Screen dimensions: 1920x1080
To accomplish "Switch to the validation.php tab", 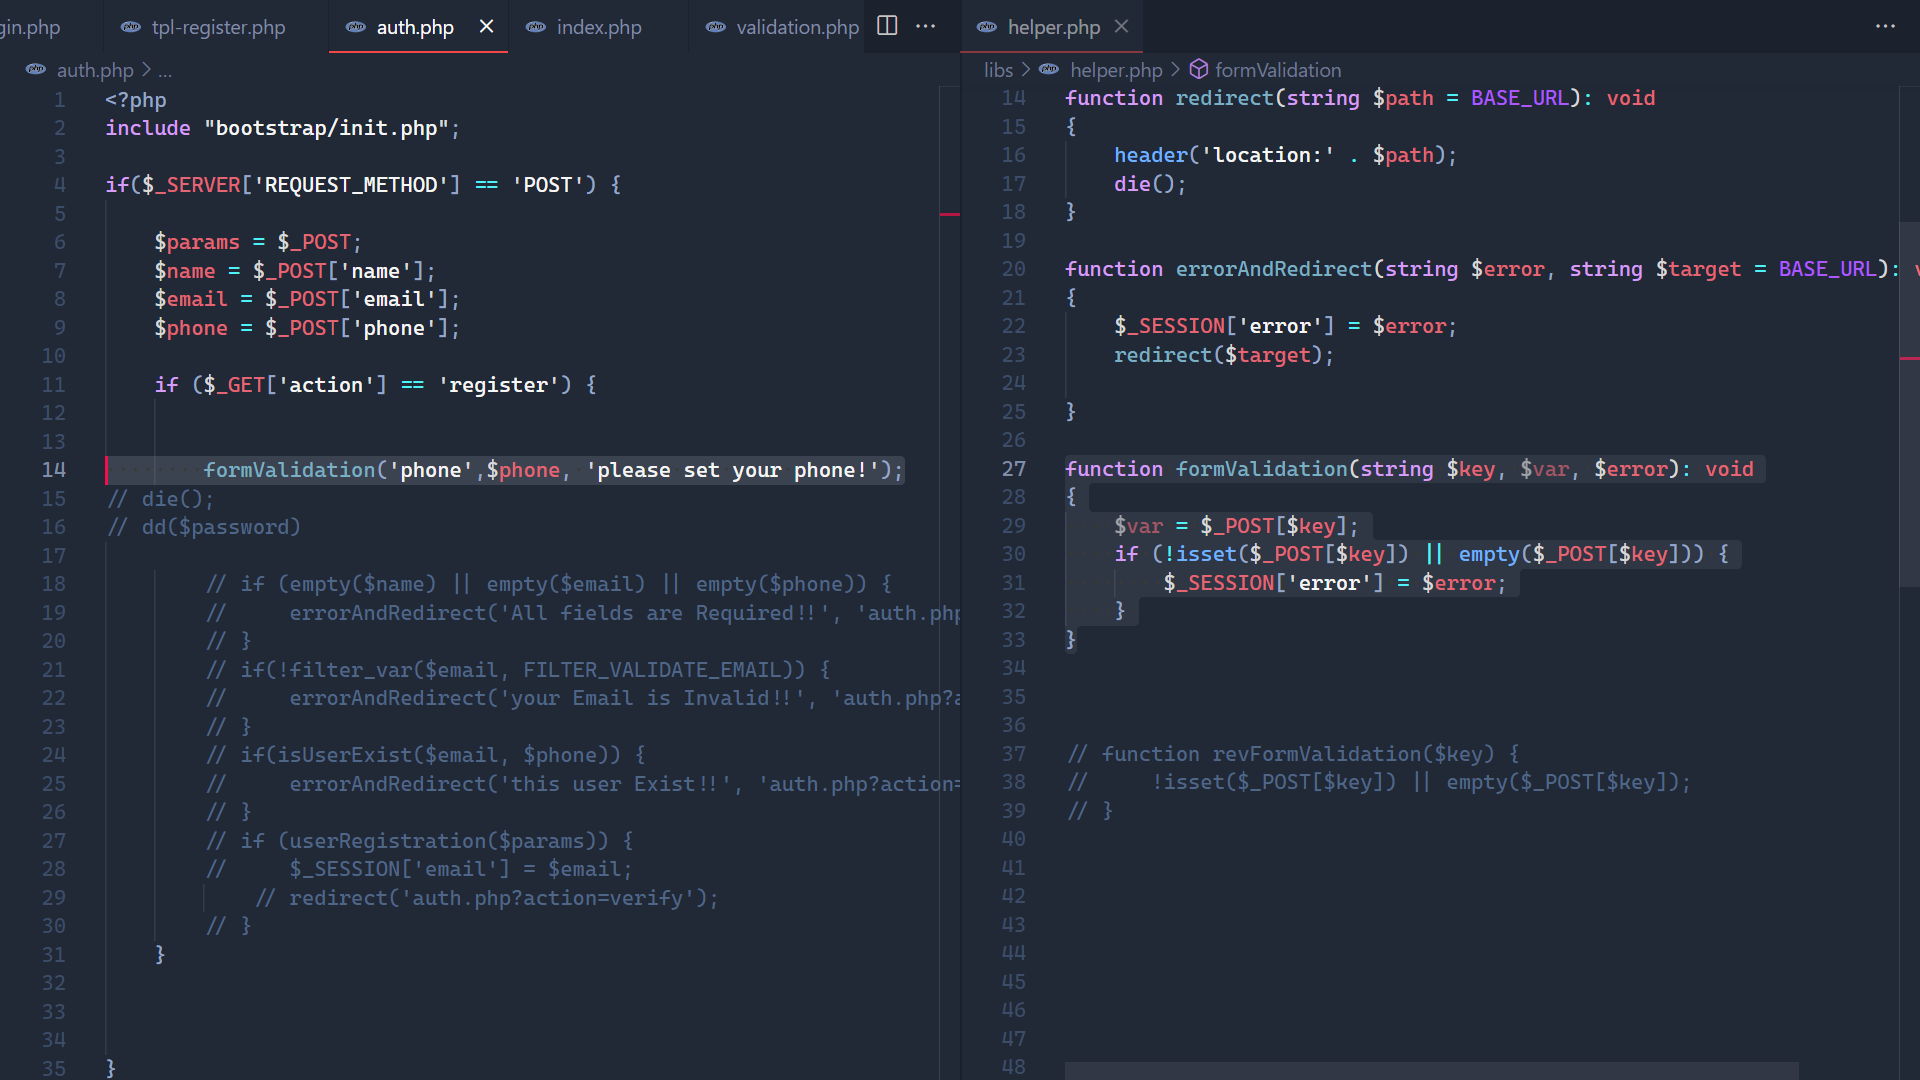I will click(783, 27).
